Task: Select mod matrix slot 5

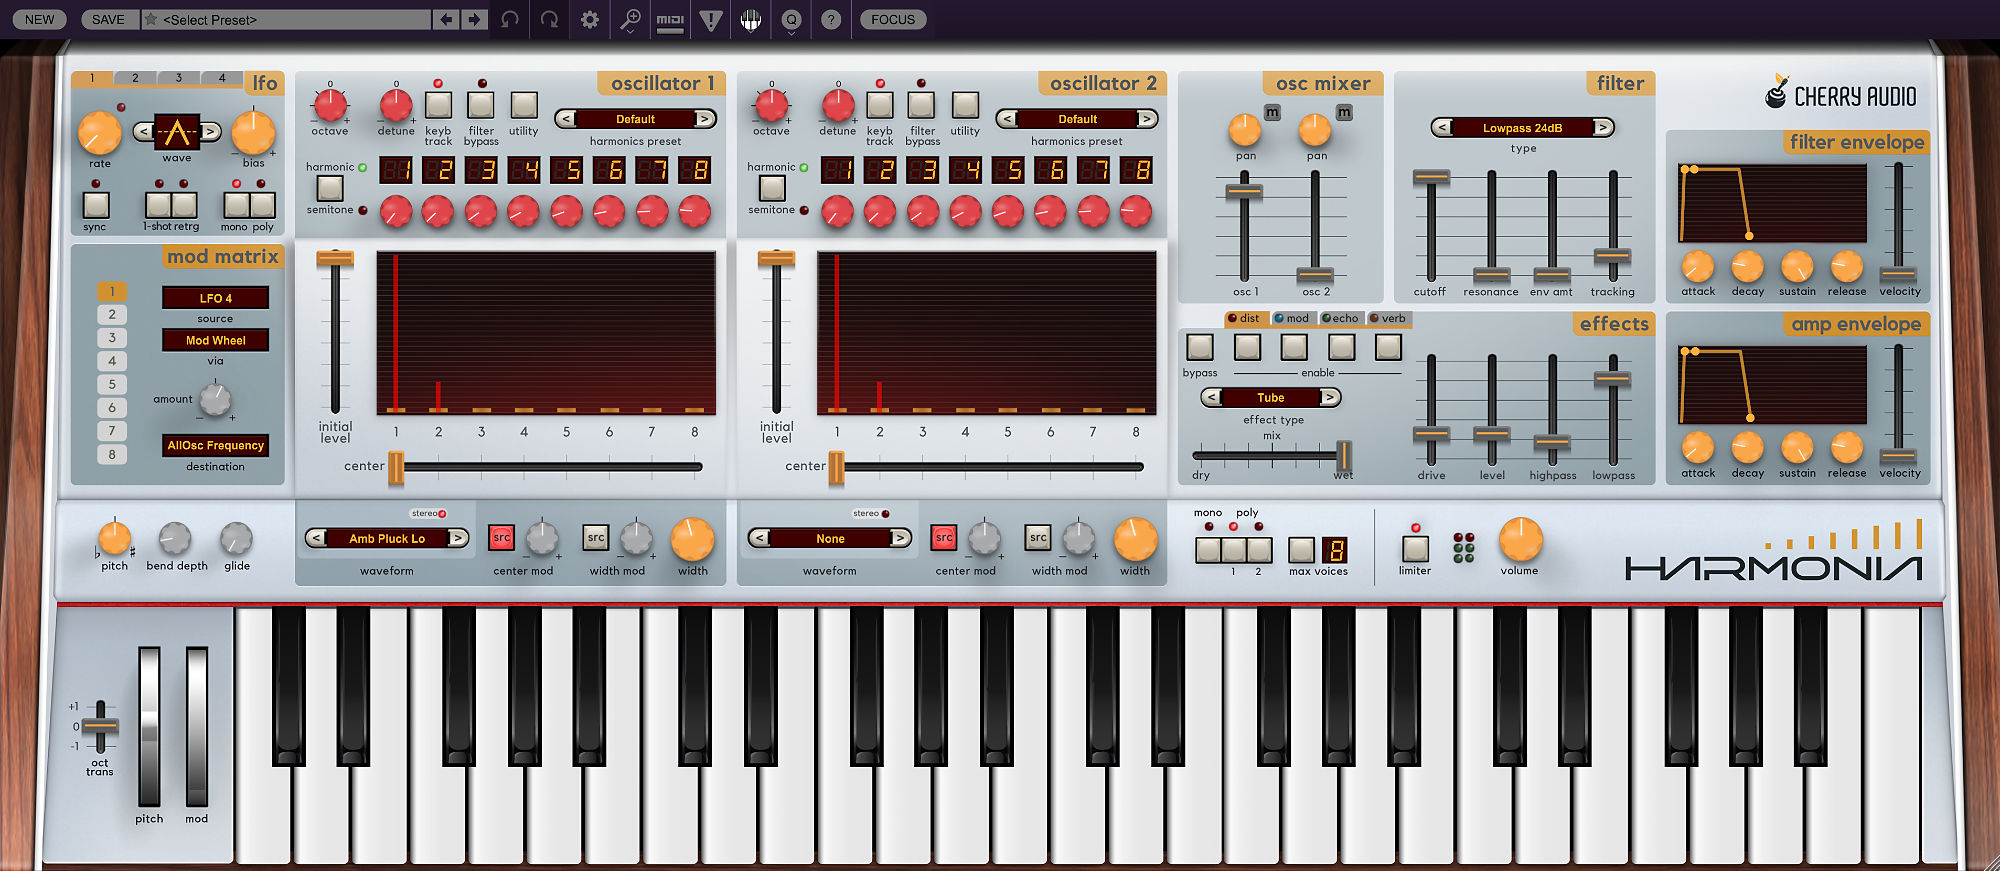Action: (x=112, y=384)
